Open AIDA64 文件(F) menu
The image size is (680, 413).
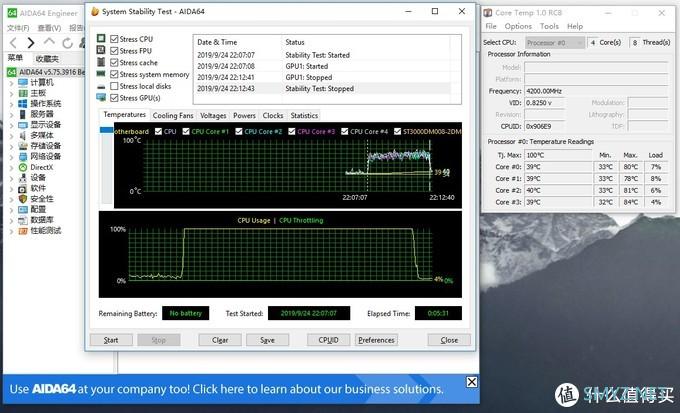click(x=18, y=28)
